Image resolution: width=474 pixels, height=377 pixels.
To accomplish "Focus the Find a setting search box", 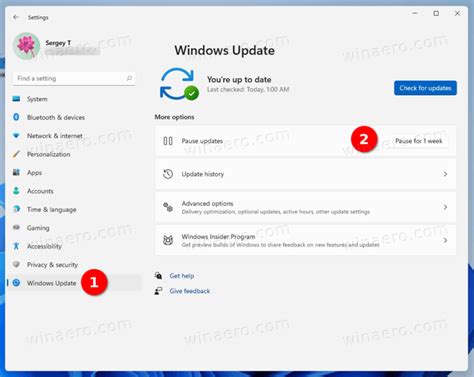I will coord(74,78).
